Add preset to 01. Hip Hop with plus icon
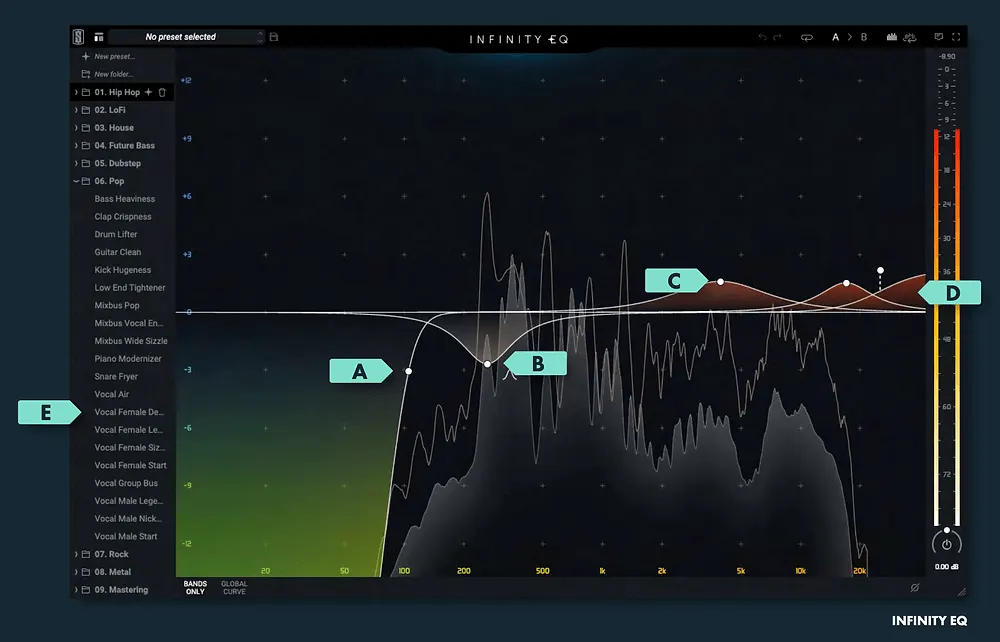 (x=149, y=92)
